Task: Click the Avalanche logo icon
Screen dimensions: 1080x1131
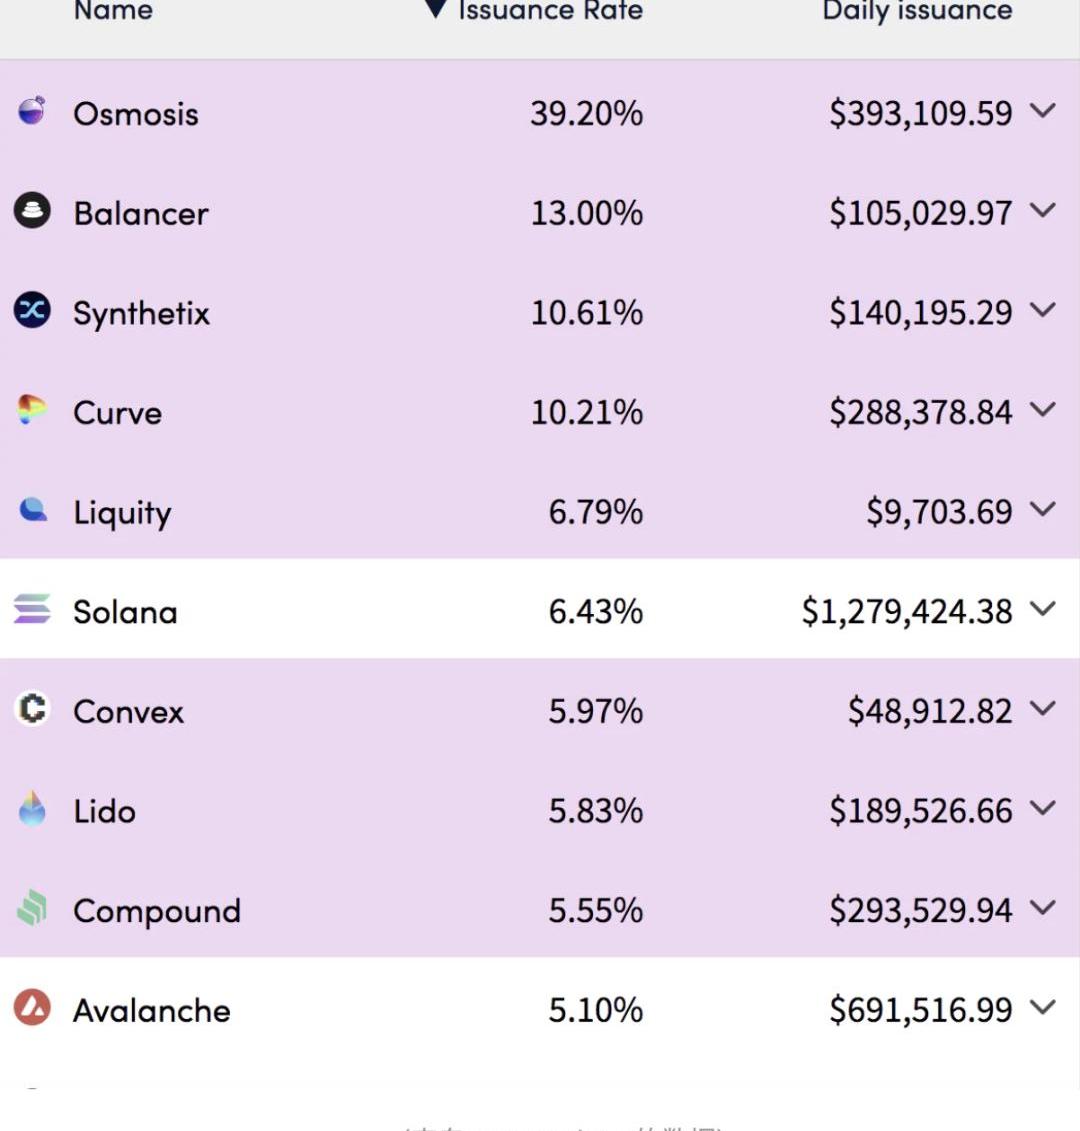Action: tap(32, 1008)
